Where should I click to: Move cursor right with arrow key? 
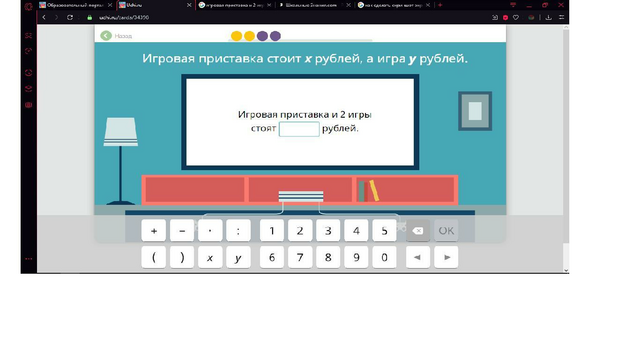446,257
